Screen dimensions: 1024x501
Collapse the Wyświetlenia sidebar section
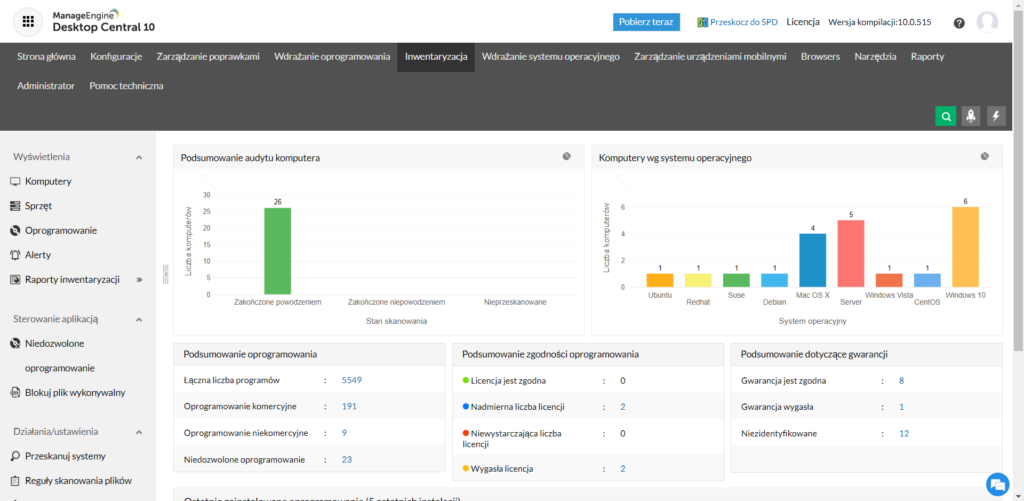click(x=138, y=157)
